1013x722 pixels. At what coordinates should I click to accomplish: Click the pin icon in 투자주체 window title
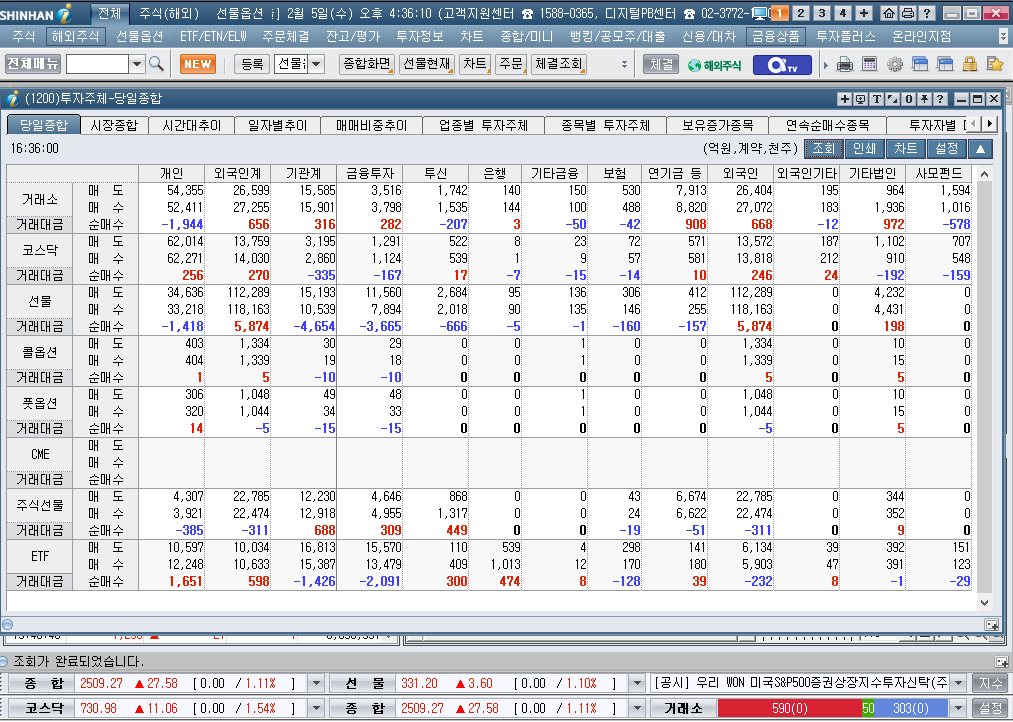924,99
